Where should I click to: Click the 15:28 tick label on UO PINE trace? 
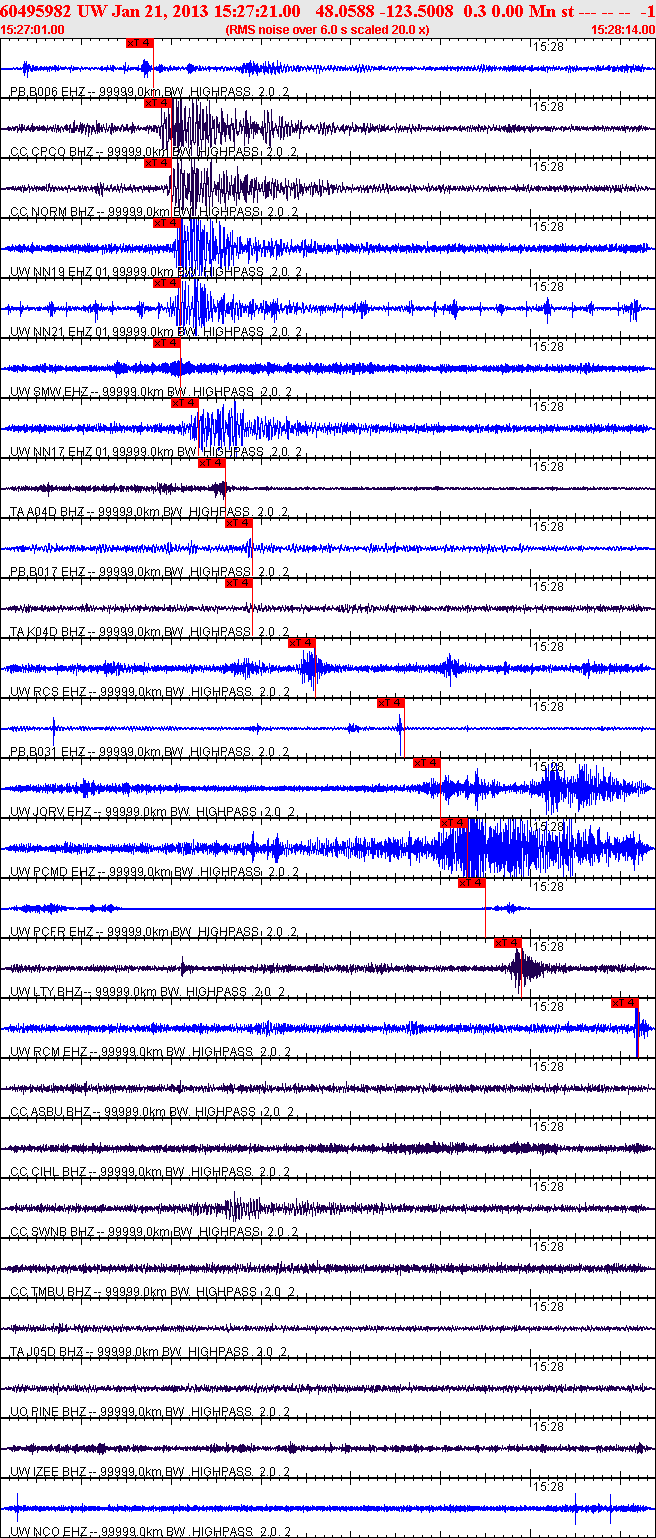coord(548,1367)
